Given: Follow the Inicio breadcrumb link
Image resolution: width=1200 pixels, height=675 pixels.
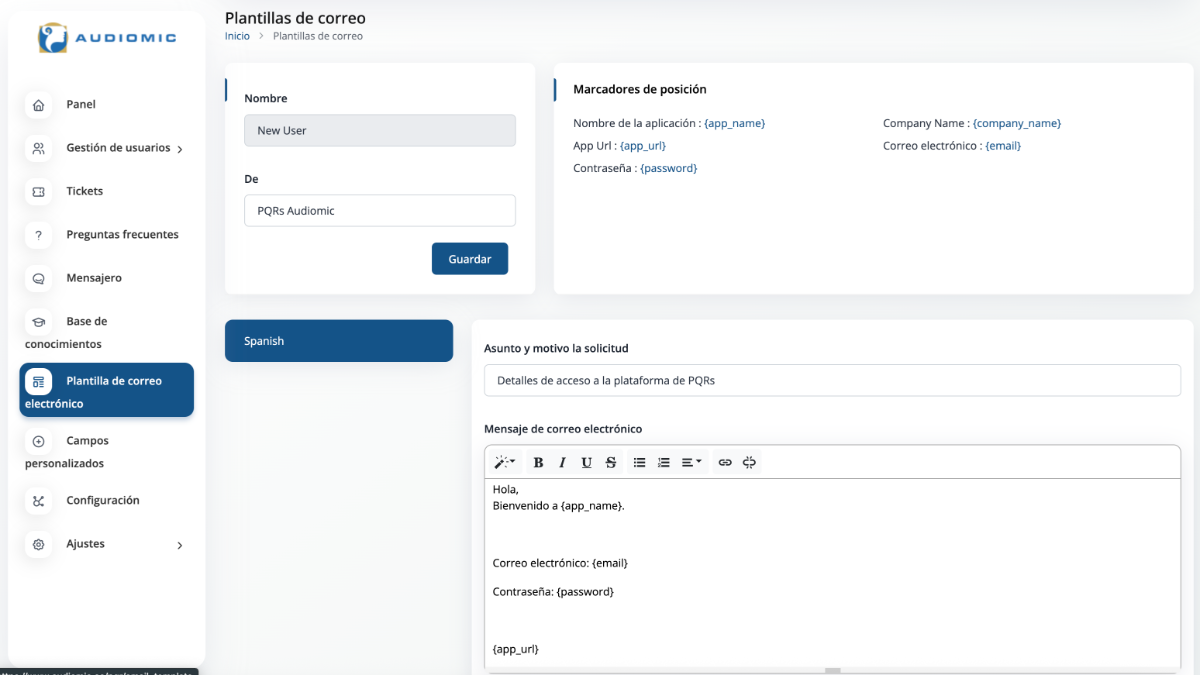Looking at the screenshot, I should pyautogui.click(x=237, y=36).
